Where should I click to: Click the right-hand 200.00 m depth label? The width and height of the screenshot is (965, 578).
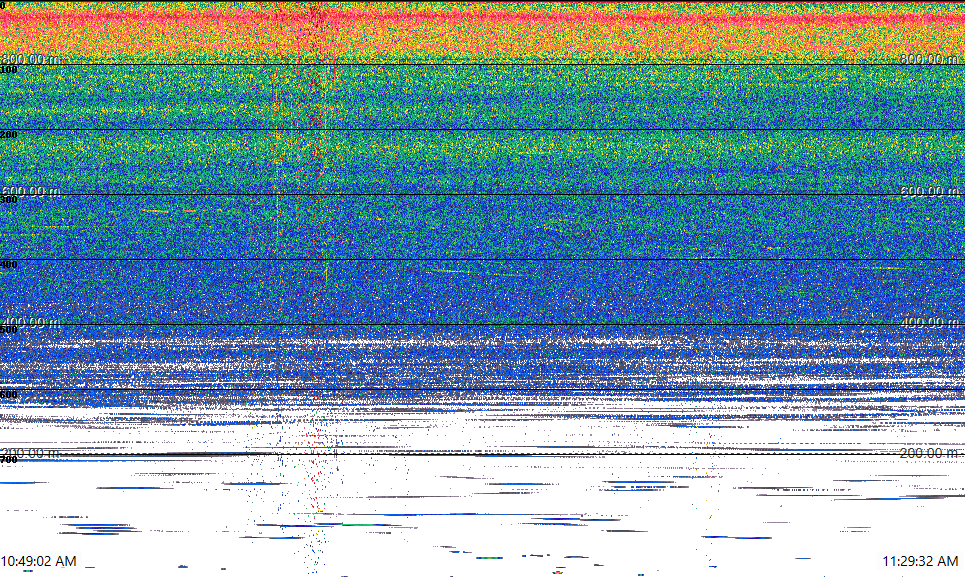coord(929,454)
